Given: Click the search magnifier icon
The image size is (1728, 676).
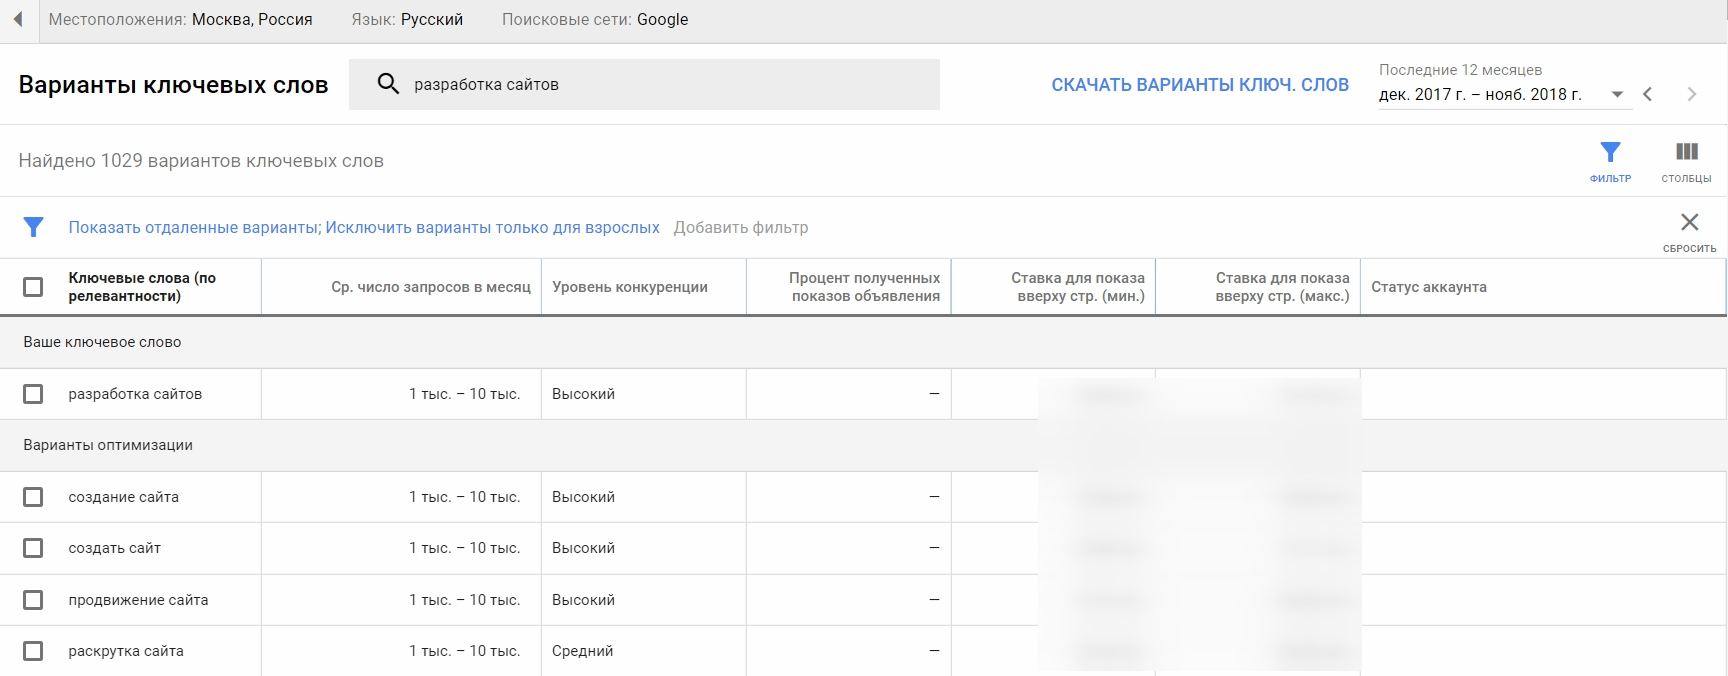Looking at the screenshot, I should 388,84.
